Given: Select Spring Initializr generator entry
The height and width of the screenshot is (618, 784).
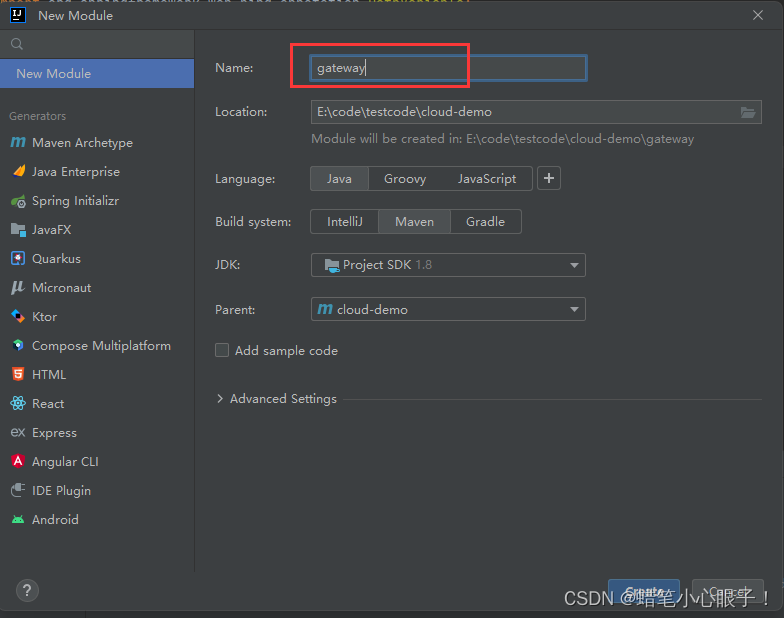Looking at the screenshot, I should [97, 201].
